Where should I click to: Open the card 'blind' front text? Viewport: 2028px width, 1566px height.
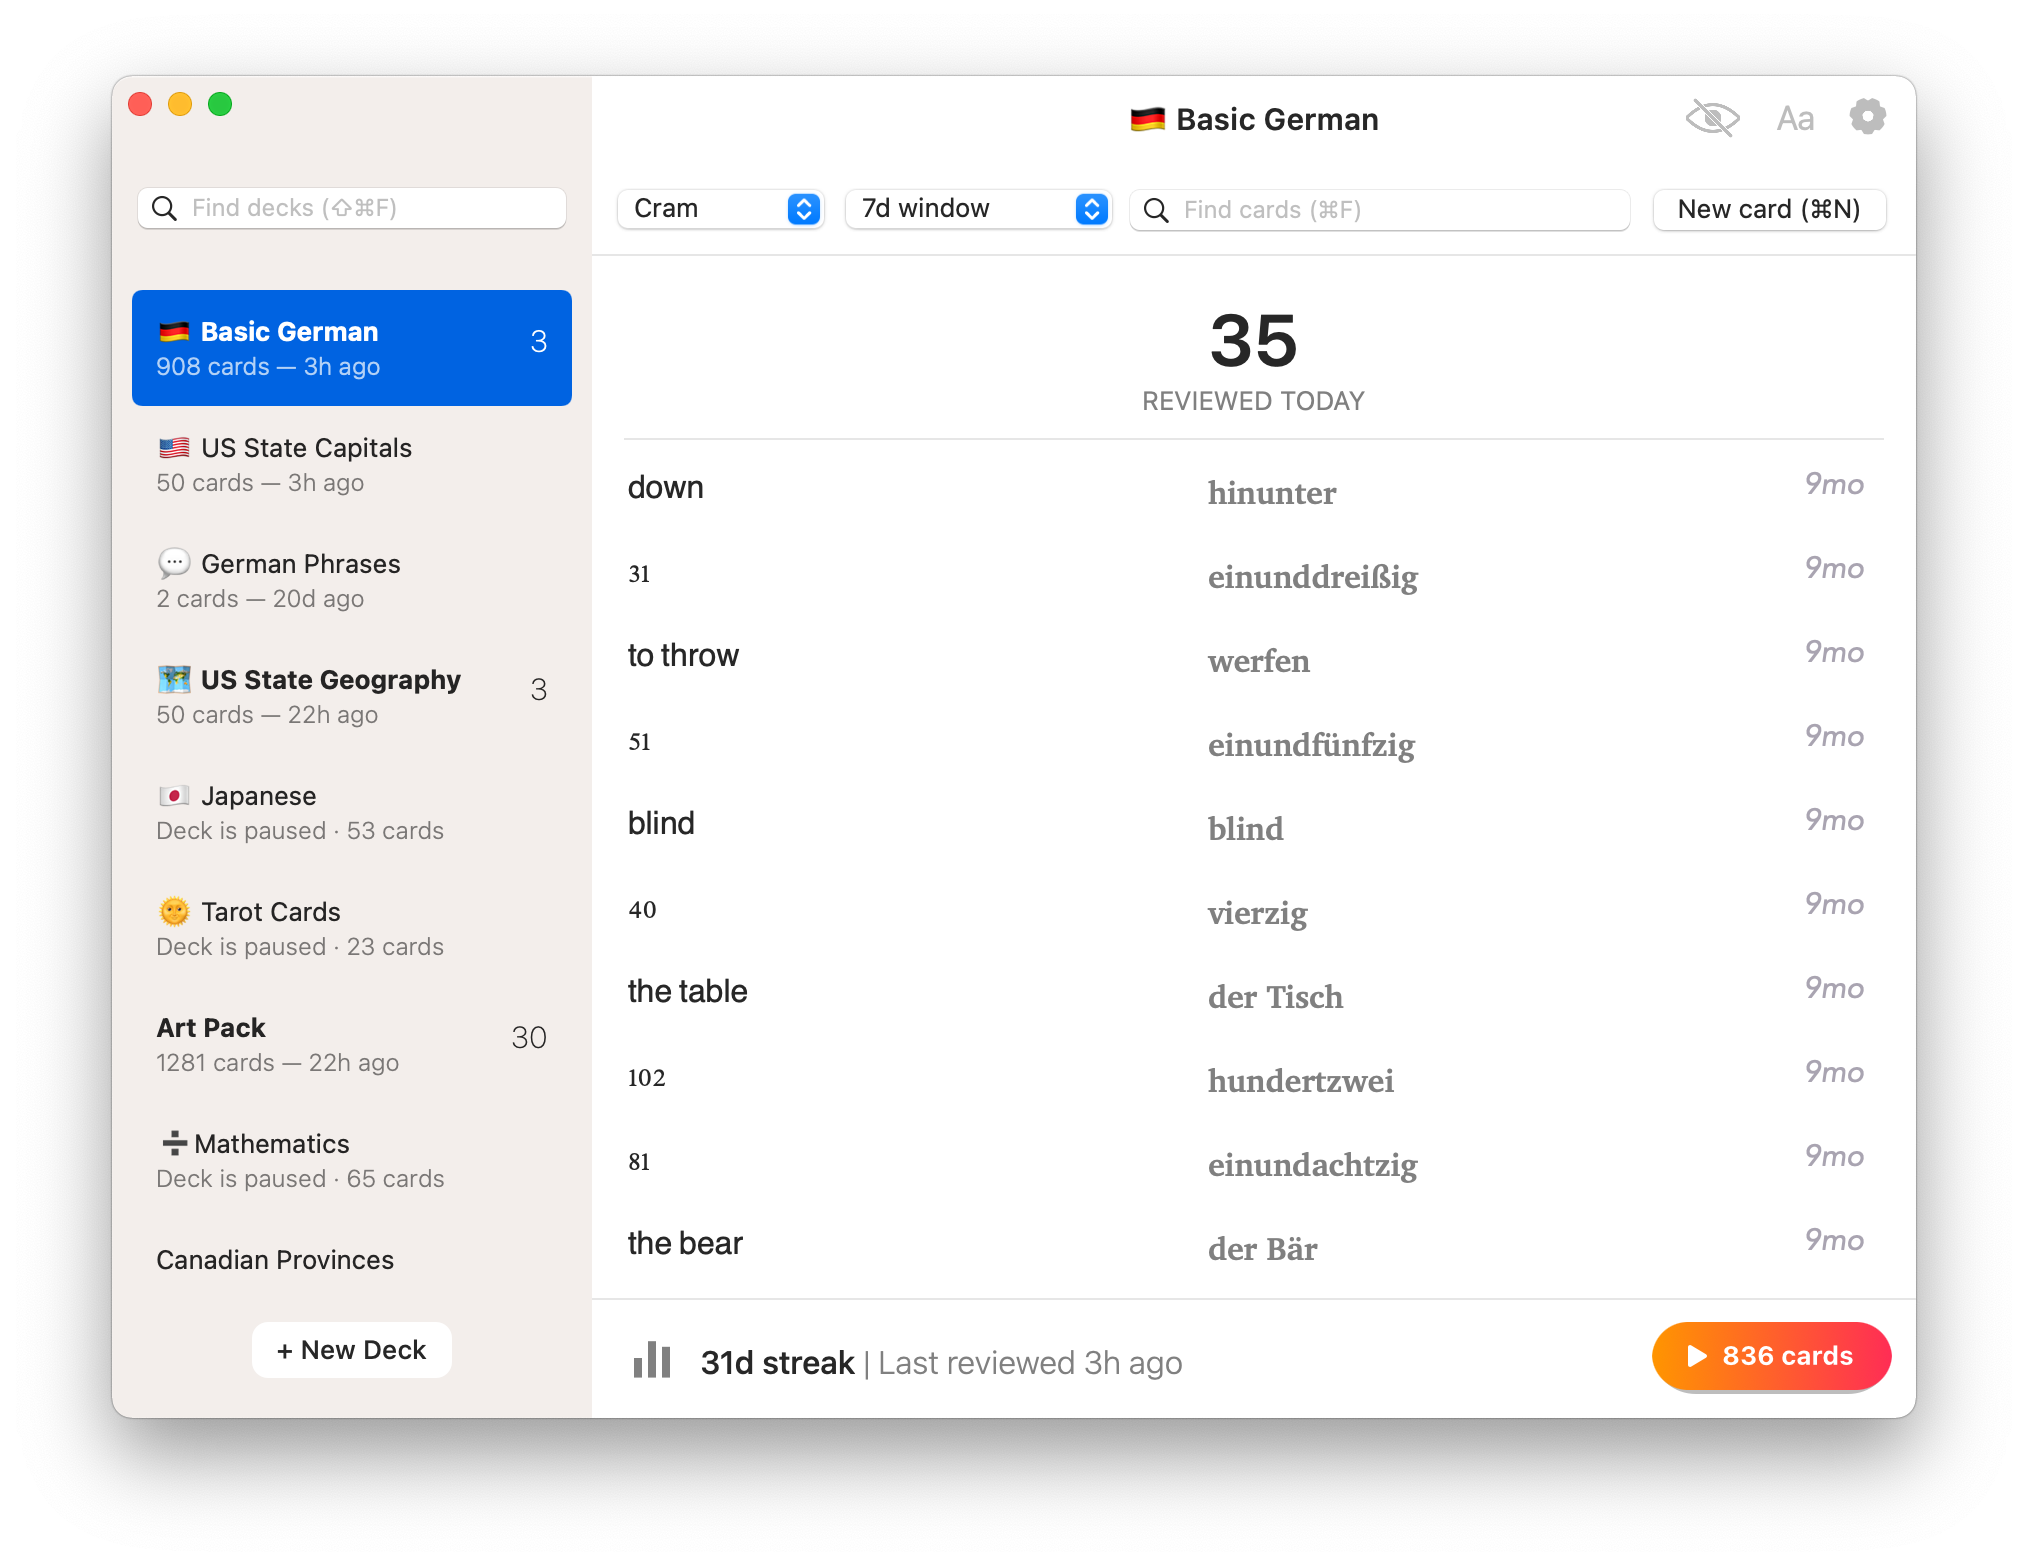tap(661, 824)
